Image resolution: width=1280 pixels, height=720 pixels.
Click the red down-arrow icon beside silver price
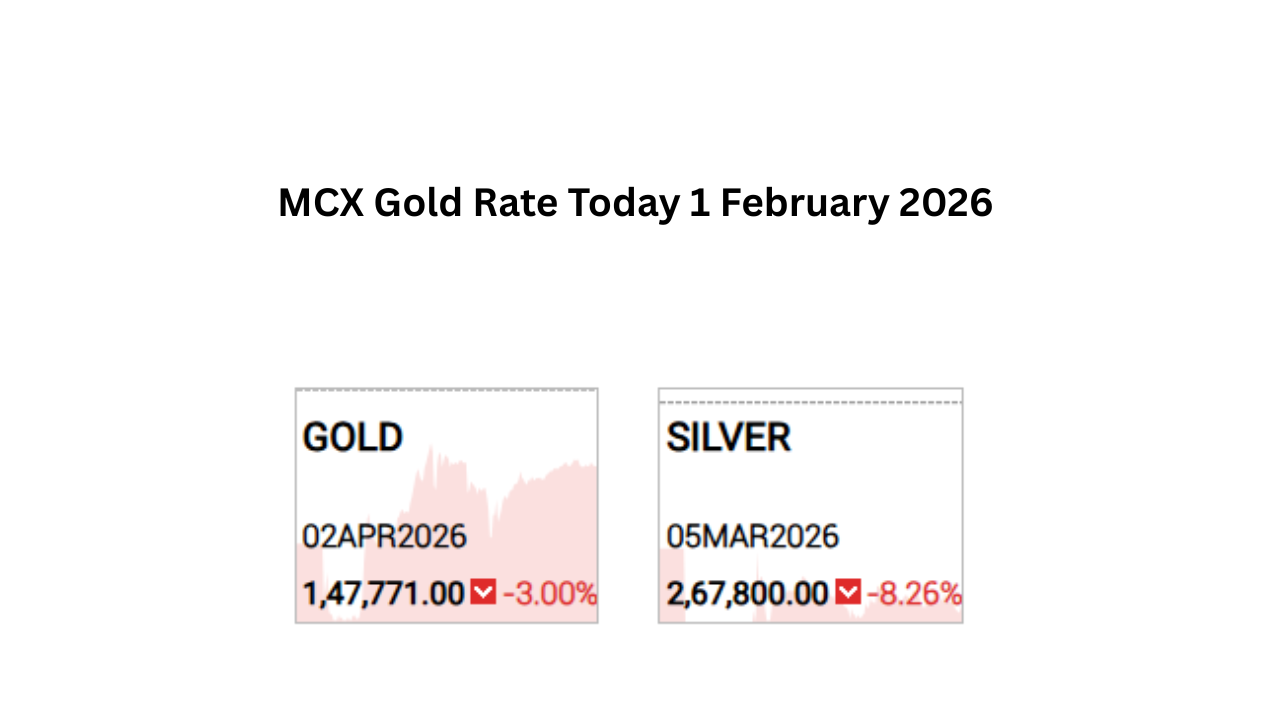(x=848, y=593)
